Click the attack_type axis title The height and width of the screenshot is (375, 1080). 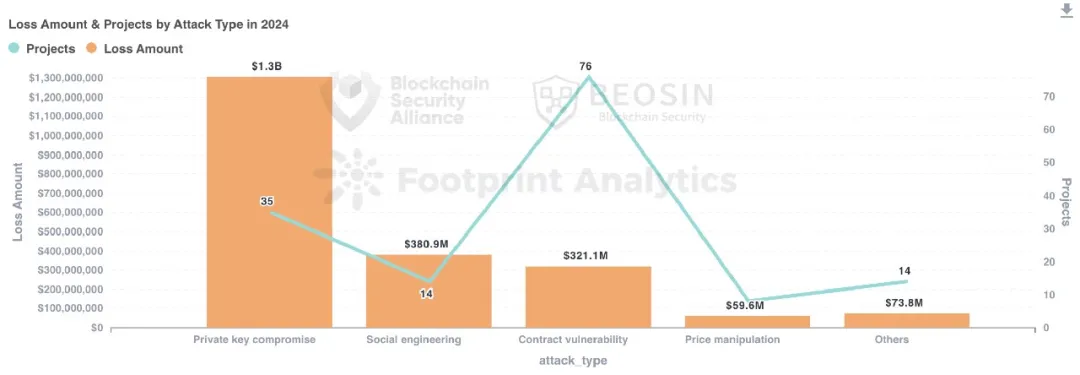tap(573, 361)
